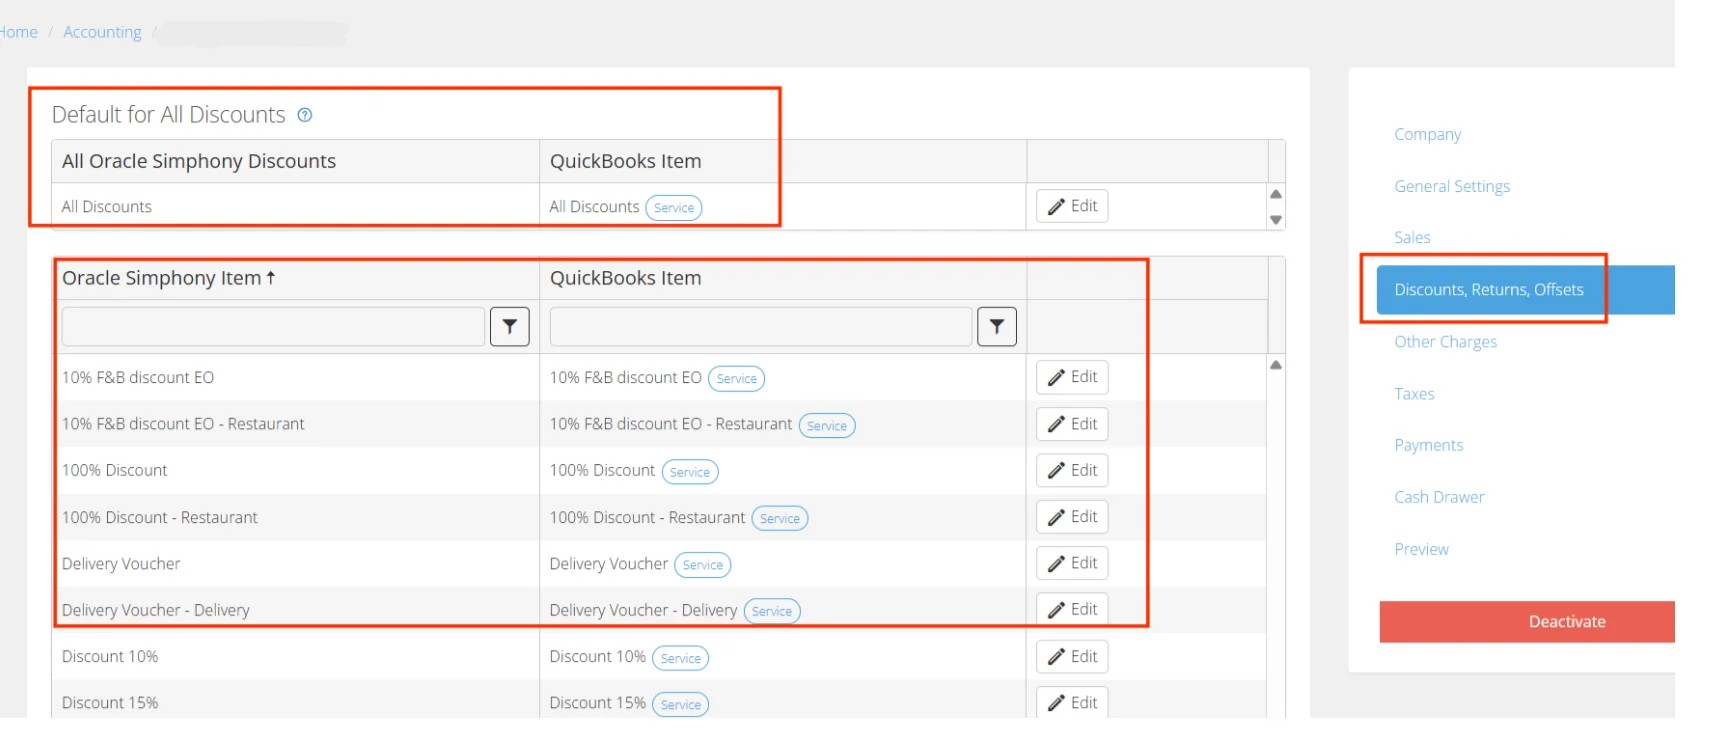Open the Company settings section
The width and height of the screenshot is (1715, 736).
(1427, 134)
